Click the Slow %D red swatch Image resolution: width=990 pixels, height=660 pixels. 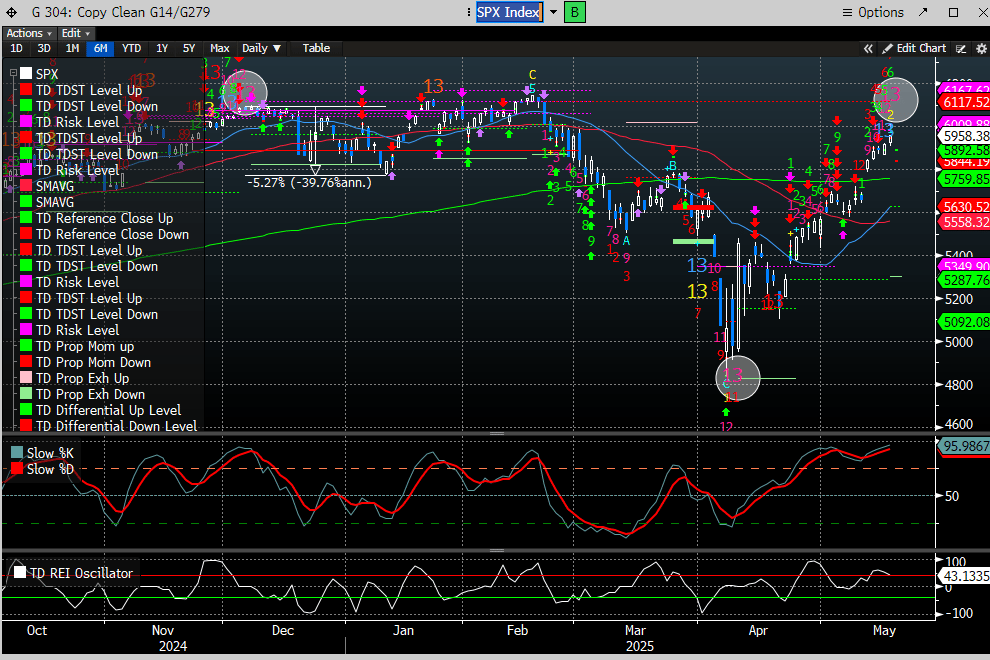click(x=17, y=469)
